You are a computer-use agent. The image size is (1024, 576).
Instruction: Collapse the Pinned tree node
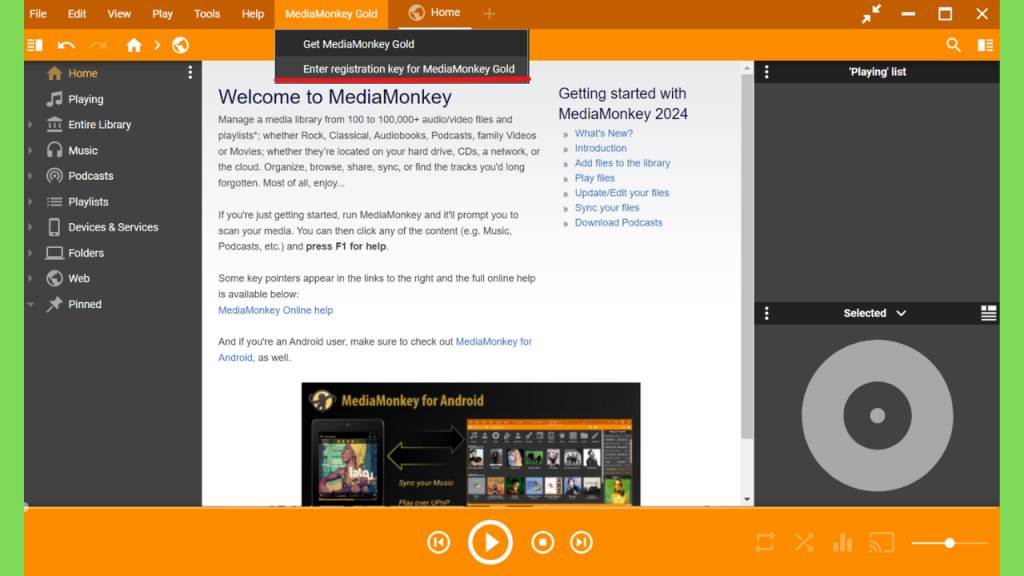pyautogui.click(x=30, y=304)
